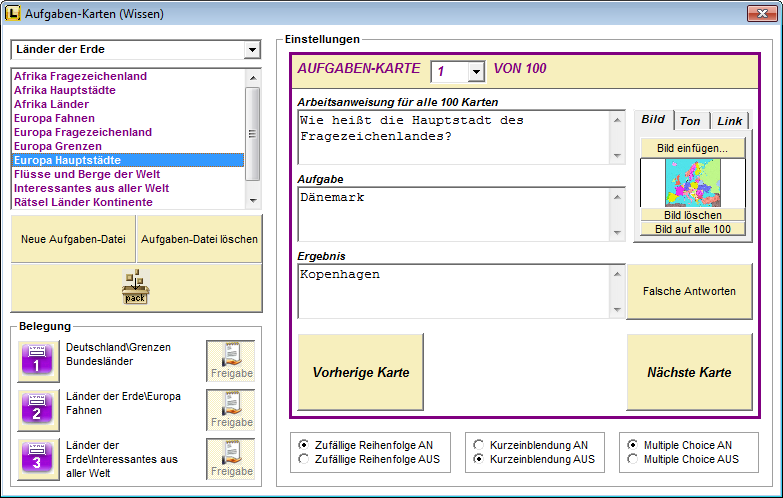Click the Nächste Karte button

[688, 372]
